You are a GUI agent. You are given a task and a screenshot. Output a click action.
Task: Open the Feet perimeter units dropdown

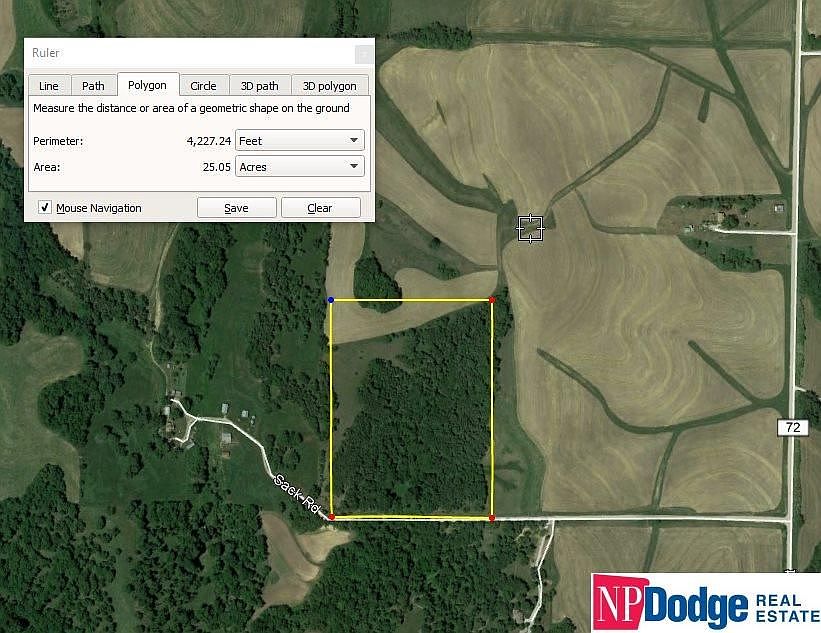[299, 140]
